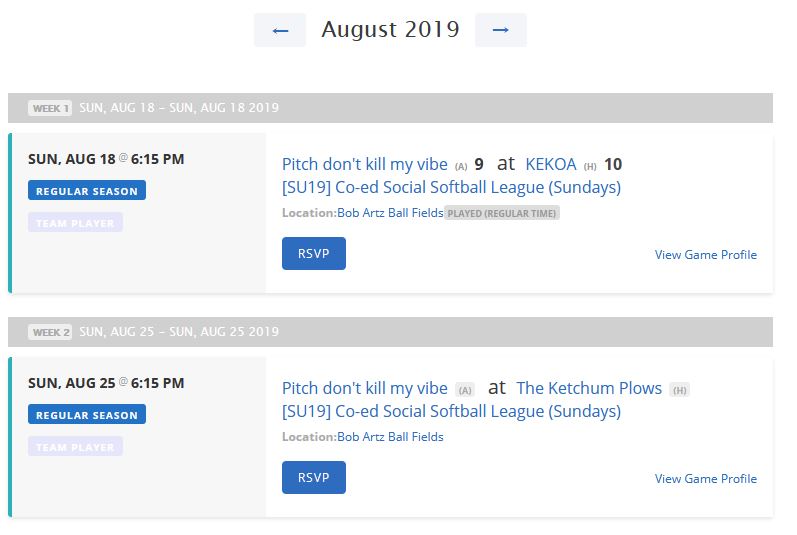Click the Regular Season badge on Aug 25
Image resolution: width=797 pixels, height=535 pixels.
coord(87,415)
